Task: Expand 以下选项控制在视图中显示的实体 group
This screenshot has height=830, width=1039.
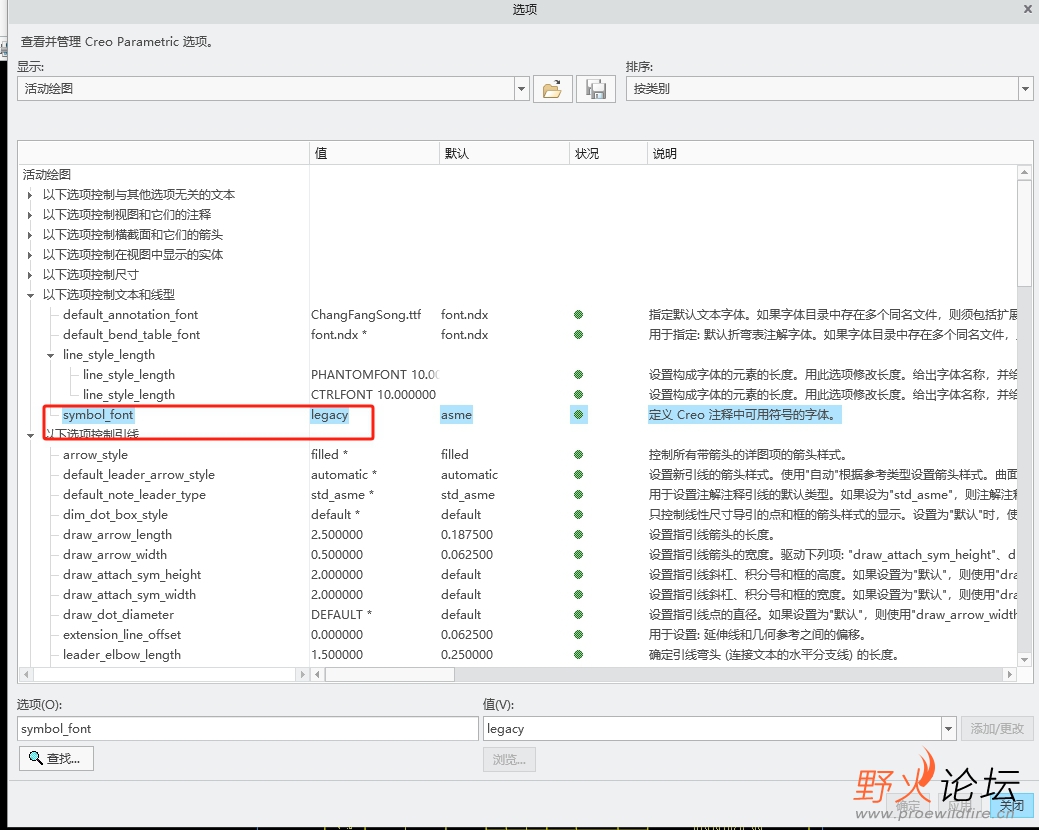Action: point(30,254)
